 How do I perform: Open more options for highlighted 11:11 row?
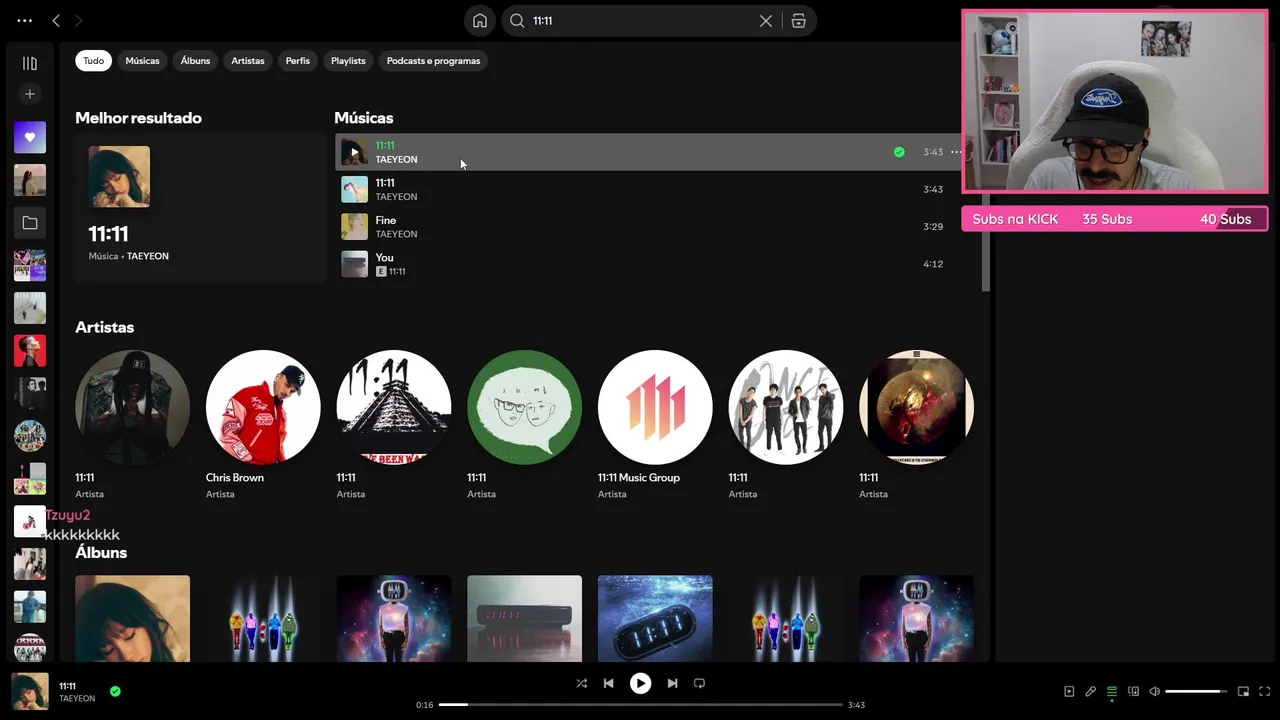tap(956, 152)
